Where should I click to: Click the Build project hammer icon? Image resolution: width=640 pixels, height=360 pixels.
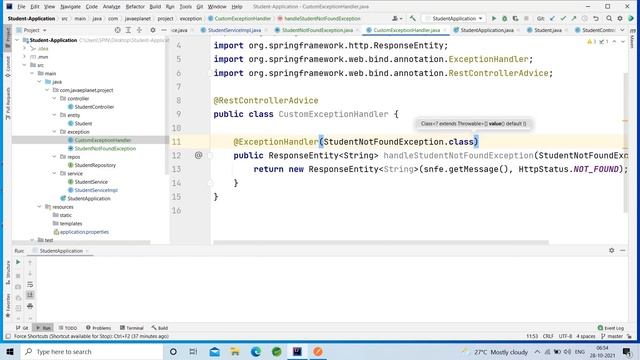(413, 18)
